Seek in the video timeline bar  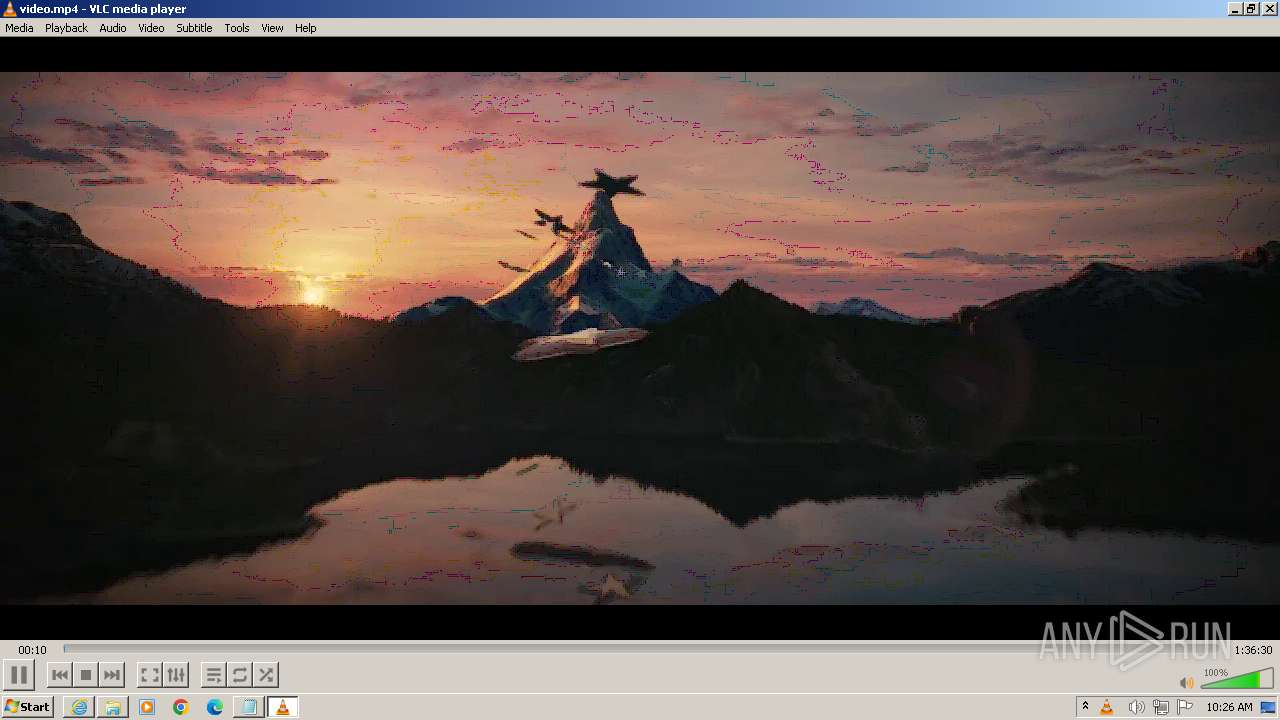point(646,650)
